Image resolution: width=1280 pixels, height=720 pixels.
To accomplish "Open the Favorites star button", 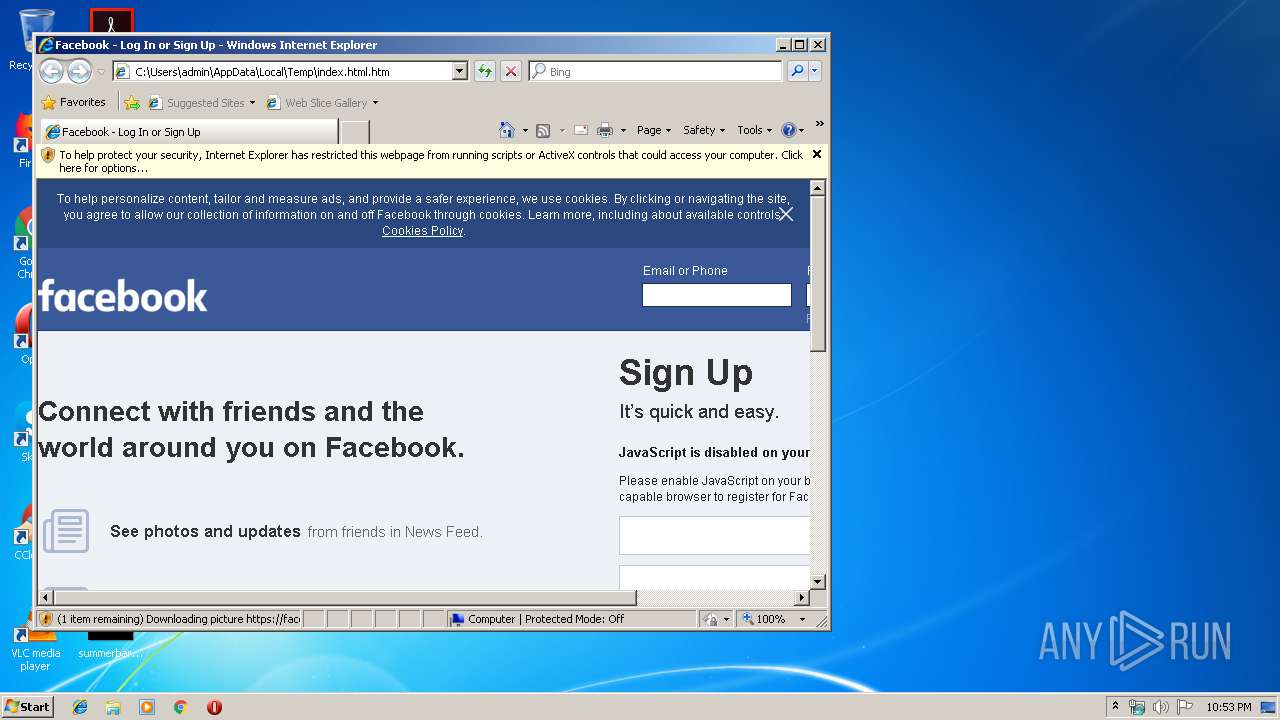I will click(73, 102).
